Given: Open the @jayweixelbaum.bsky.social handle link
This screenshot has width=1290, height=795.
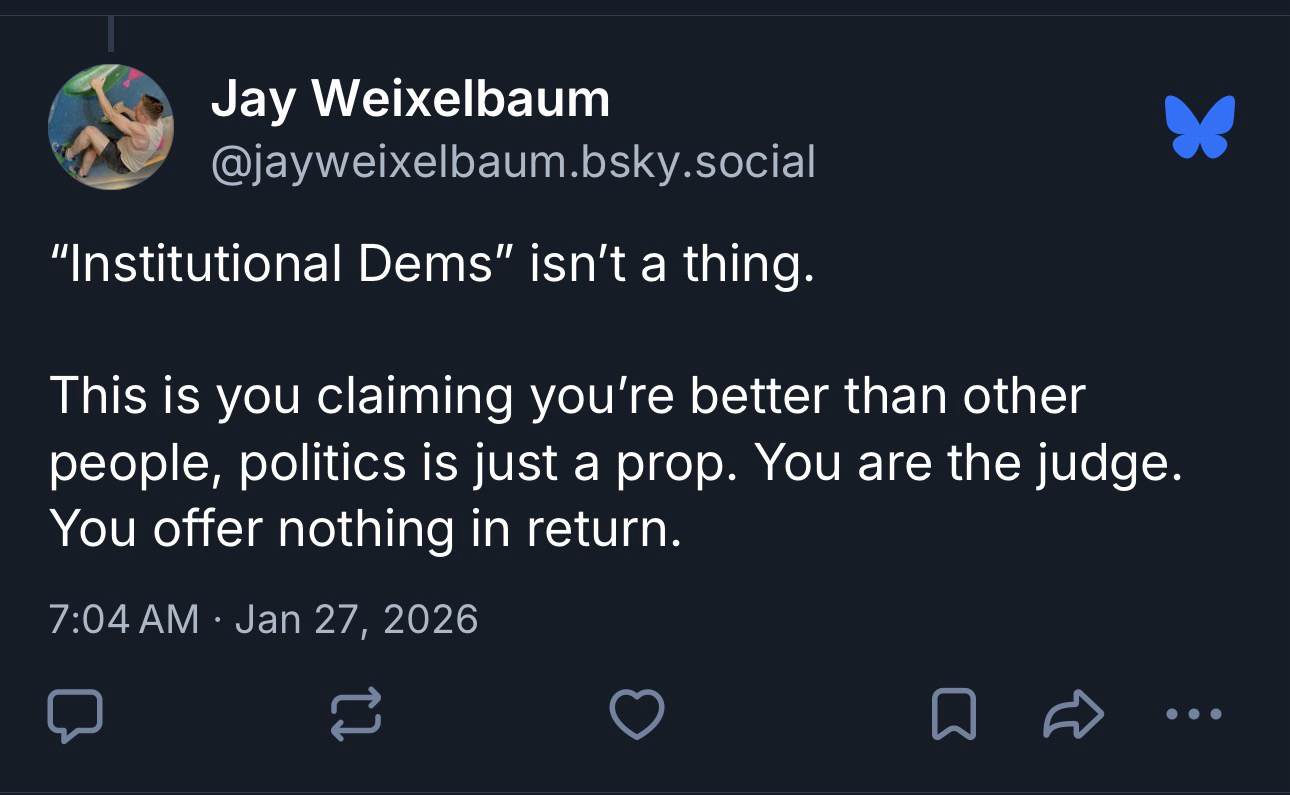Looking at the screenshot, I should (513, 161).
